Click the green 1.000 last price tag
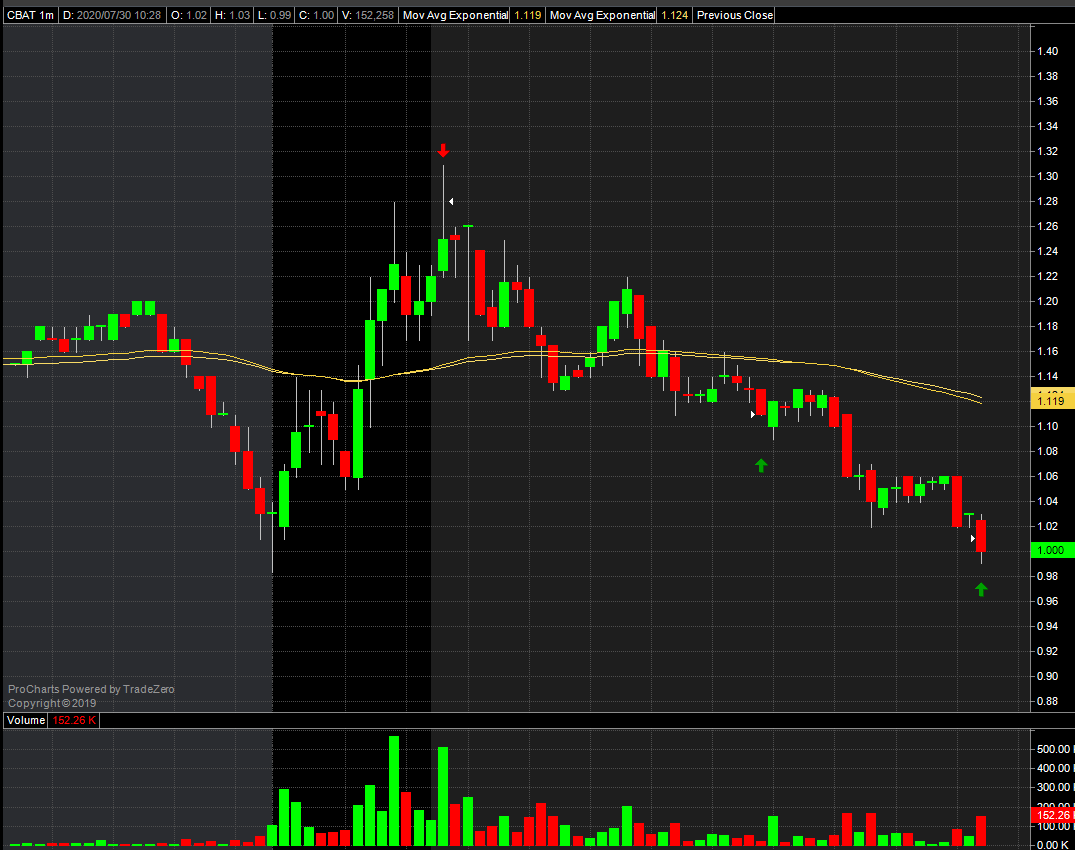 pos(1052,550)
